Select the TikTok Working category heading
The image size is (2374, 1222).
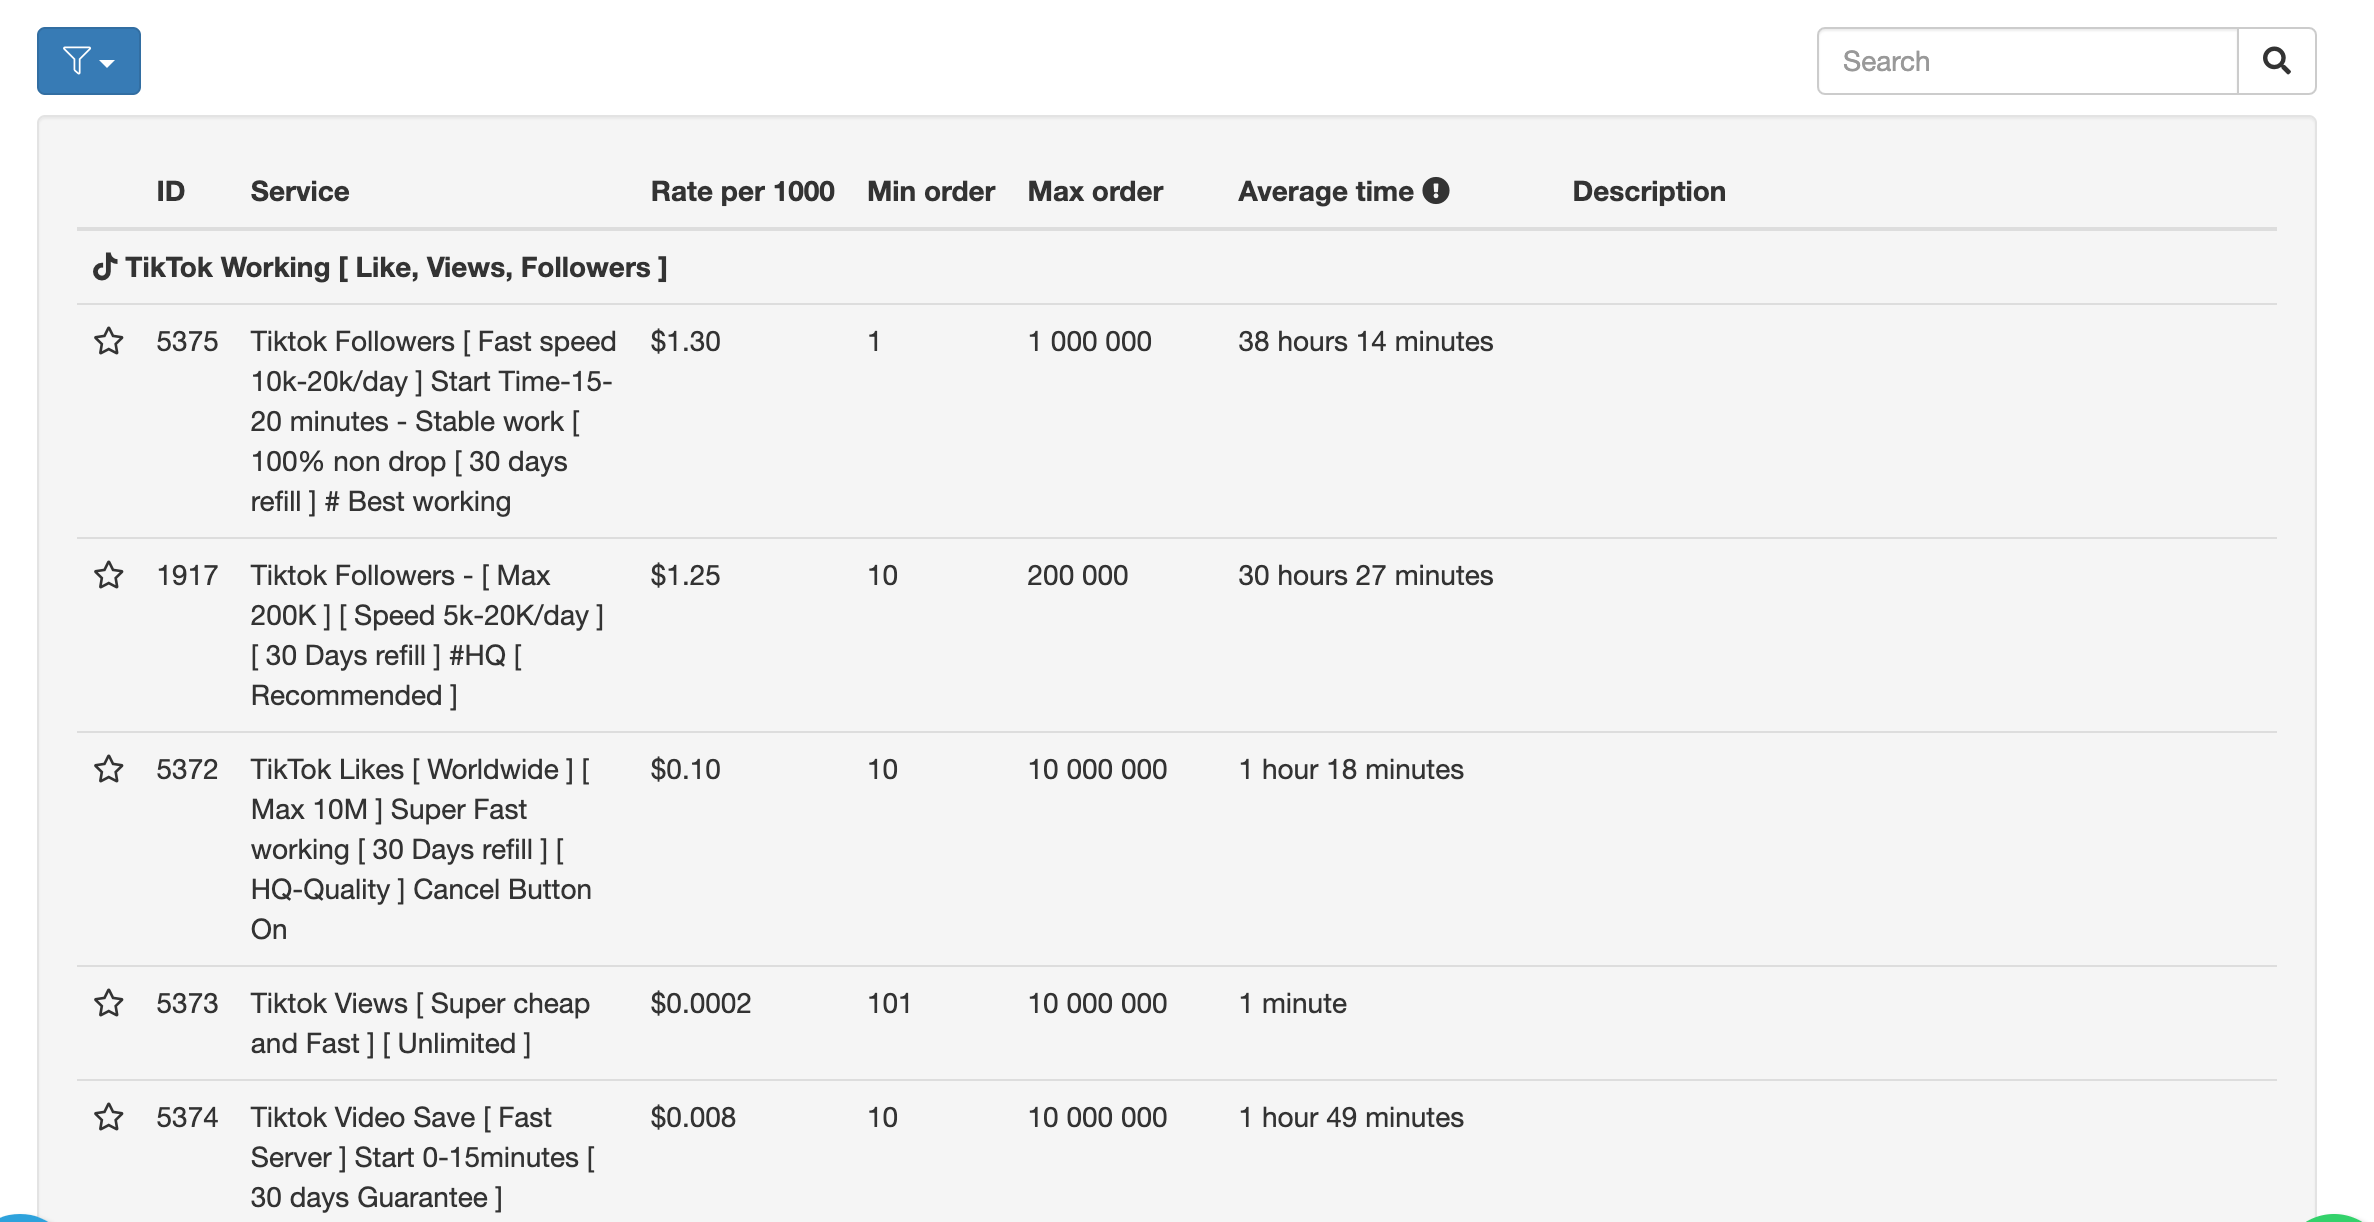tap(395, 267)
